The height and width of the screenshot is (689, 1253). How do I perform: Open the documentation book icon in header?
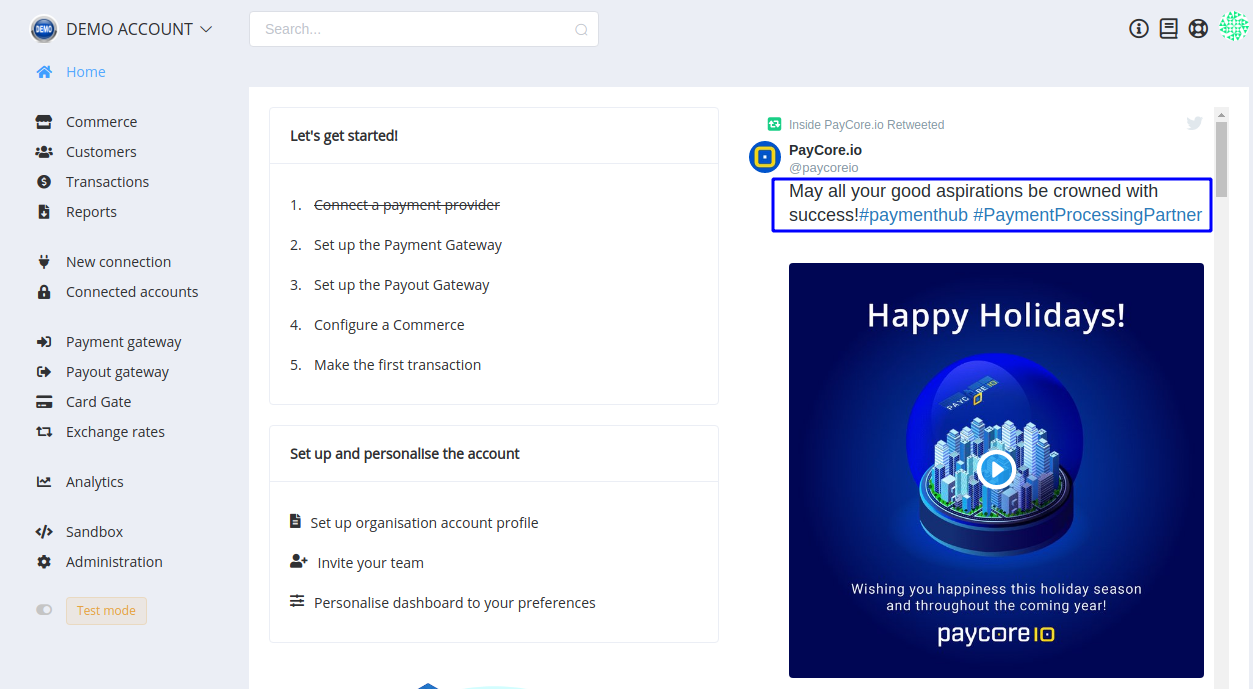coord(1168,29)
